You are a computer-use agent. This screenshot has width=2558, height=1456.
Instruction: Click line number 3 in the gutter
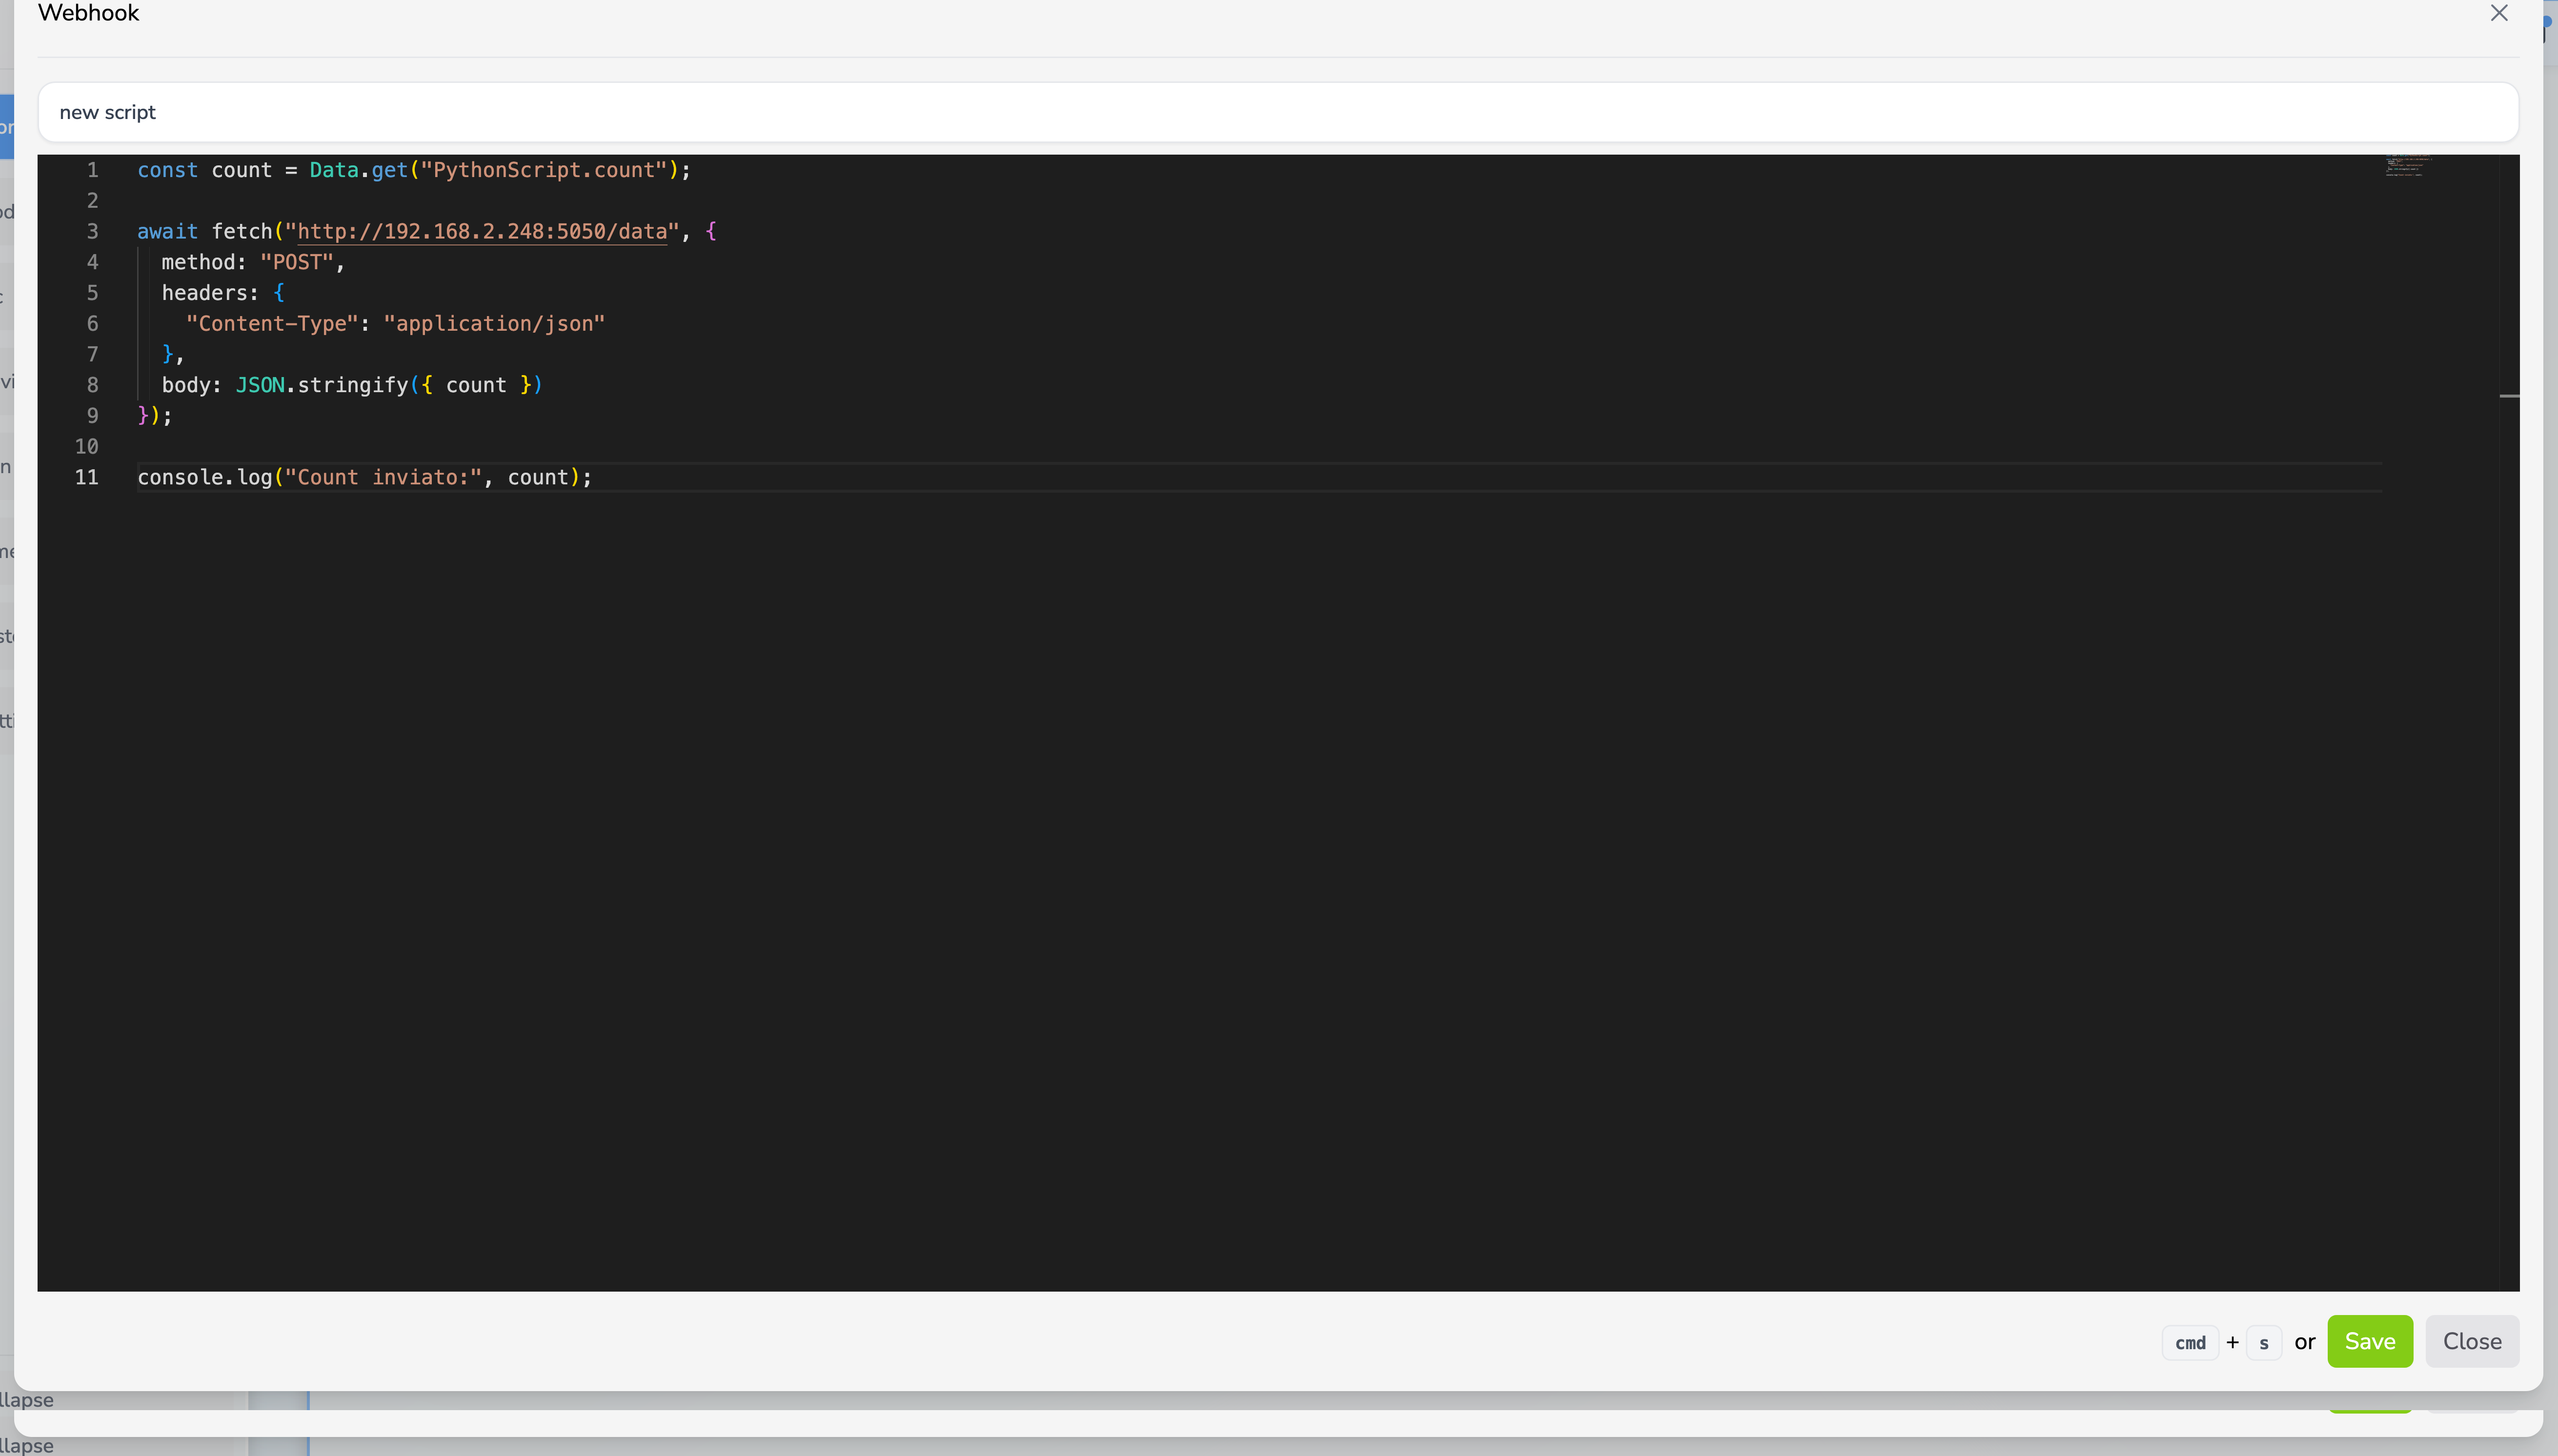(92, 231)
